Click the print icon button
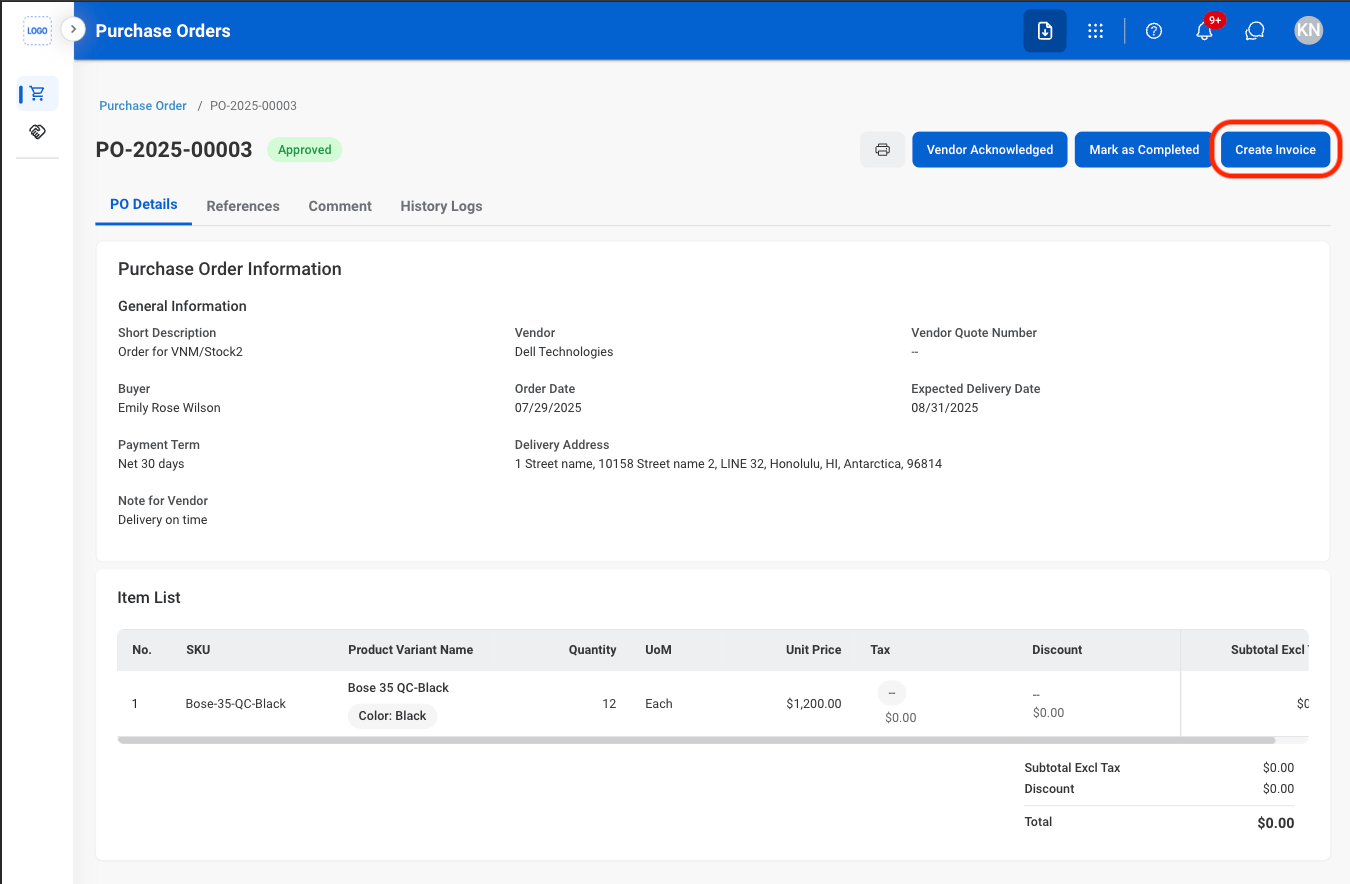This screenshot has height=884, width=1350. point(882,150)
